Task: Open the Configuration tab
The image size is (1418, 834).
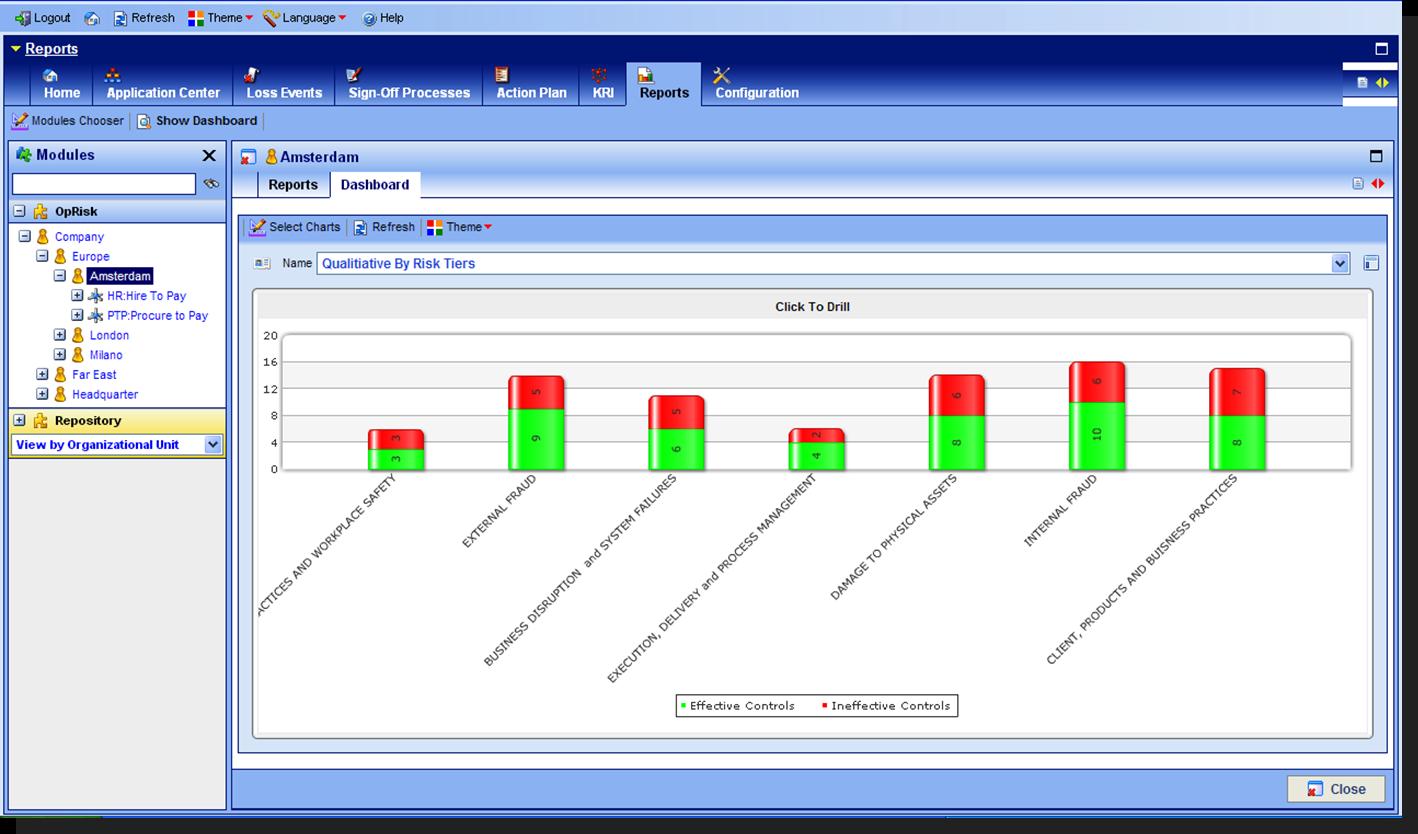Action: [756, 84]
